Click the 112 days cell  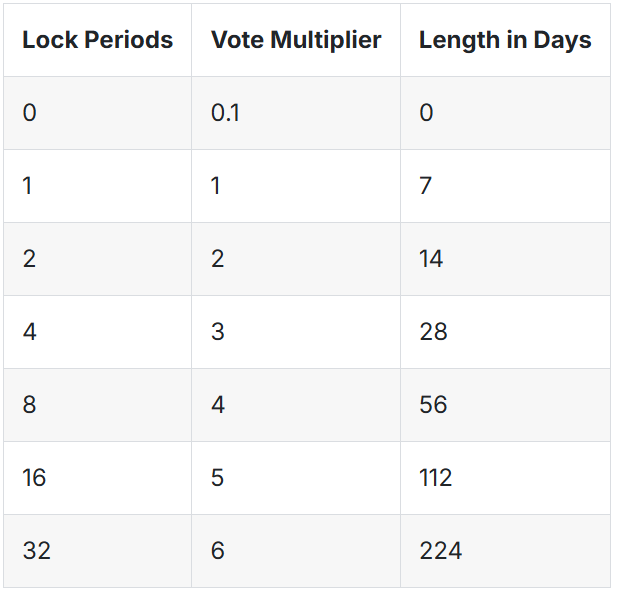point(505,478)
